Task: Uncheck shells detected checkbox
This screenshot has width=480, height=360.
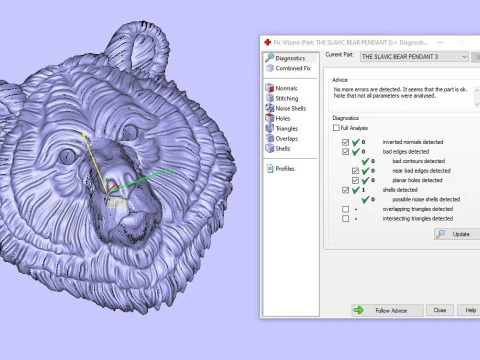Action: coord(345,190)
